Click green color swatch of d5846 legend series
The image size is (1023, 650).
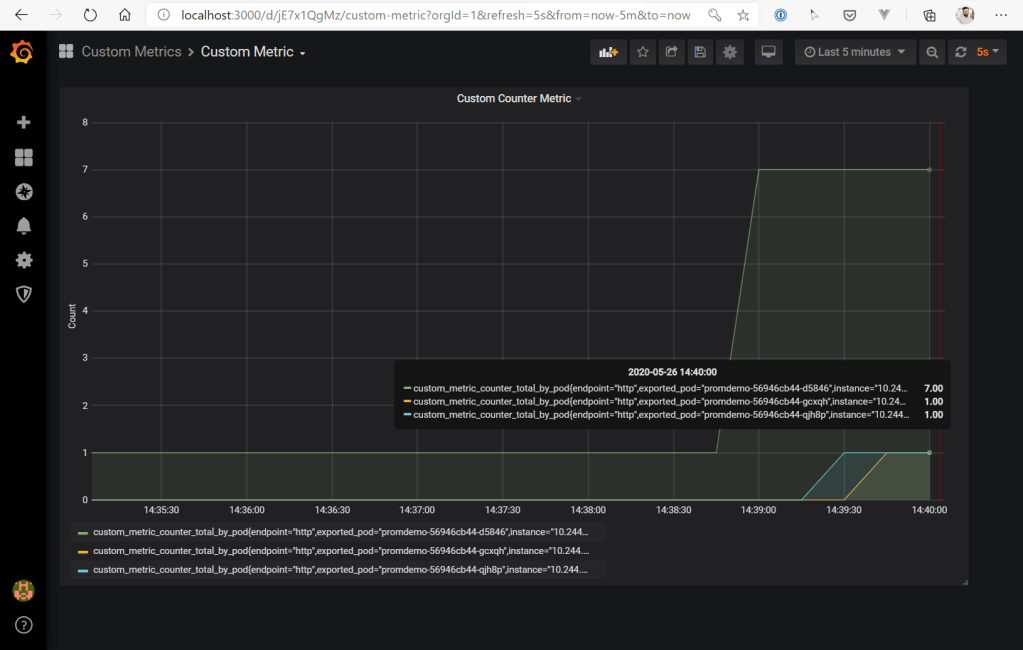point(83,533)
